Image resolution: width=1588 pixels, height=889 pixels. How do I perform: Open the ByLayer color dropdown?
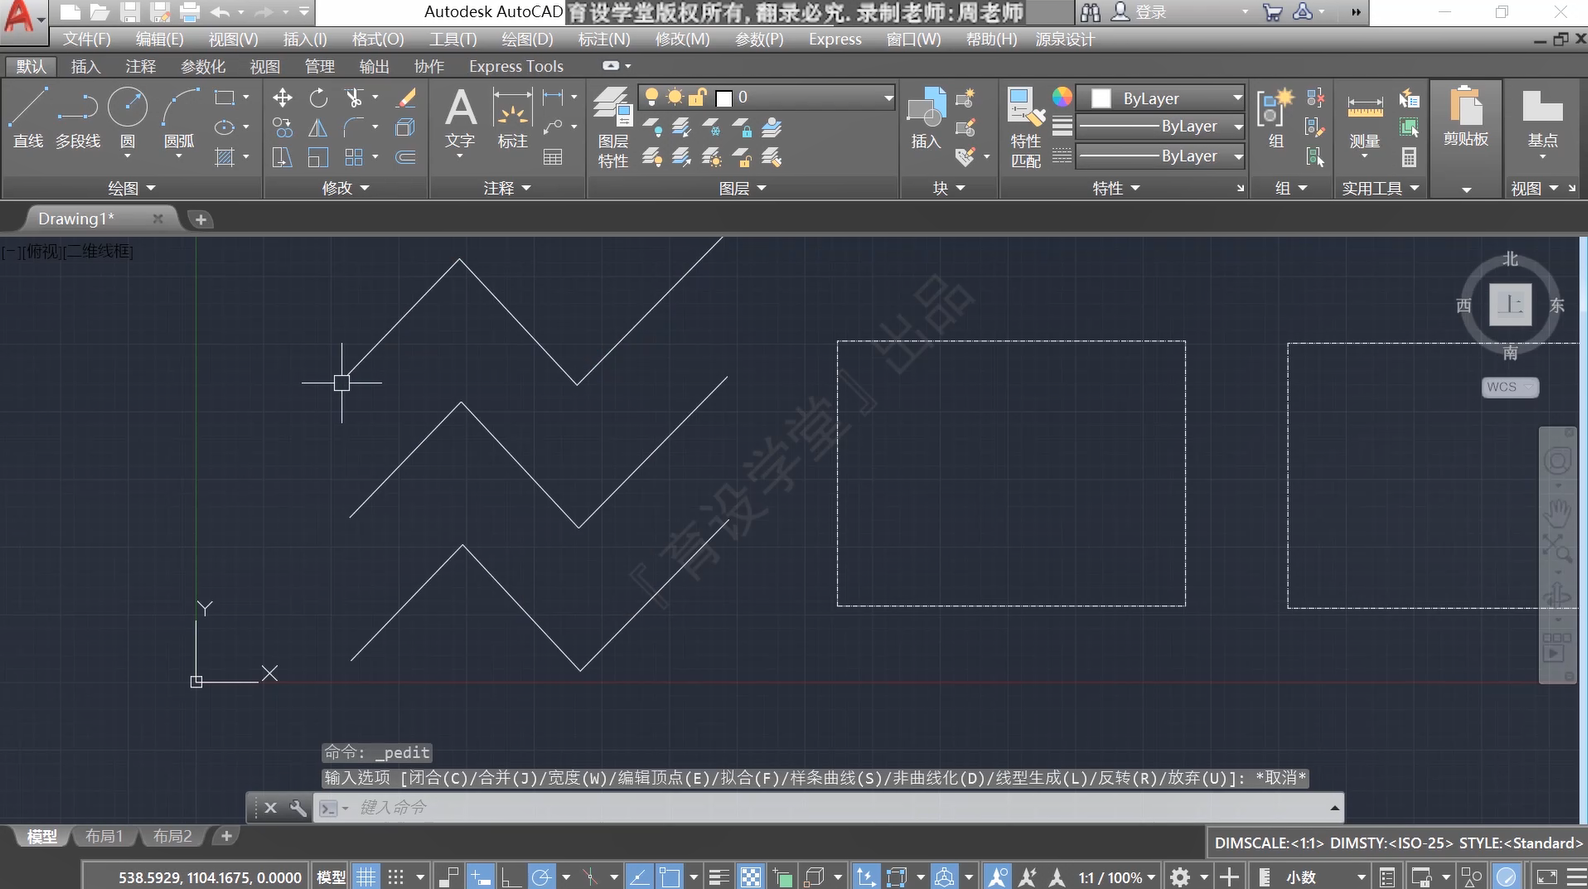click(x=1161, y=98)
